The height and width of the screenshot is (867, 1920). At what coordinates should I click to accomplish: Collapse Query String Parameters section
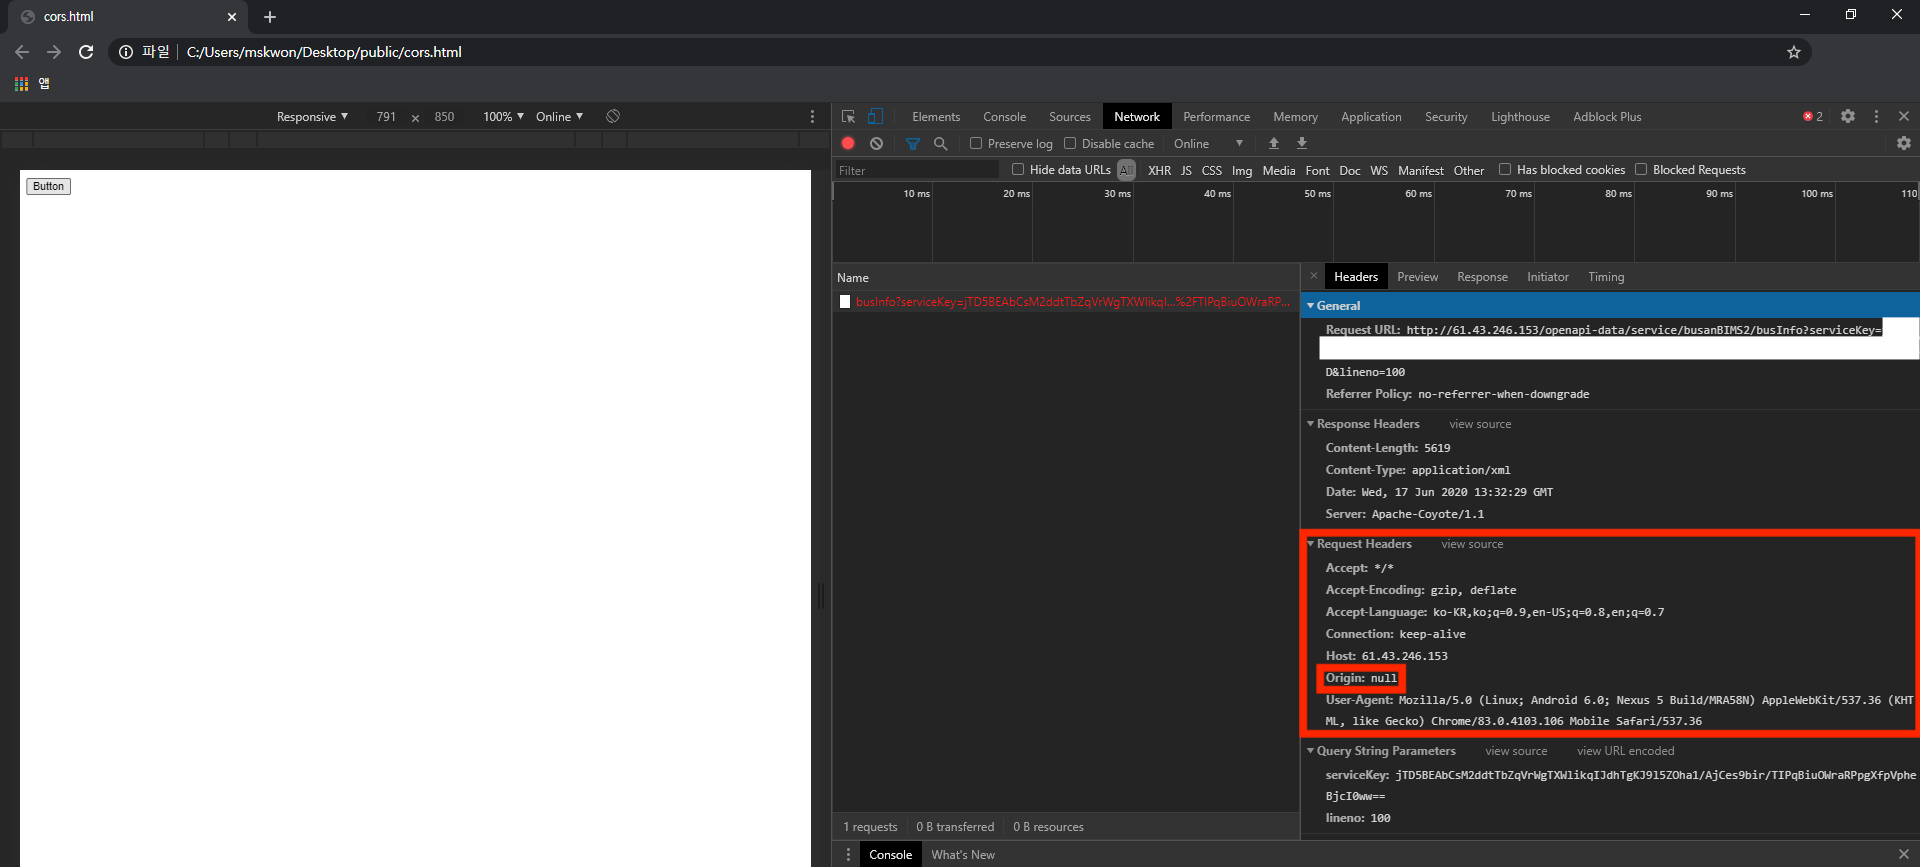tap(1311, 751)
